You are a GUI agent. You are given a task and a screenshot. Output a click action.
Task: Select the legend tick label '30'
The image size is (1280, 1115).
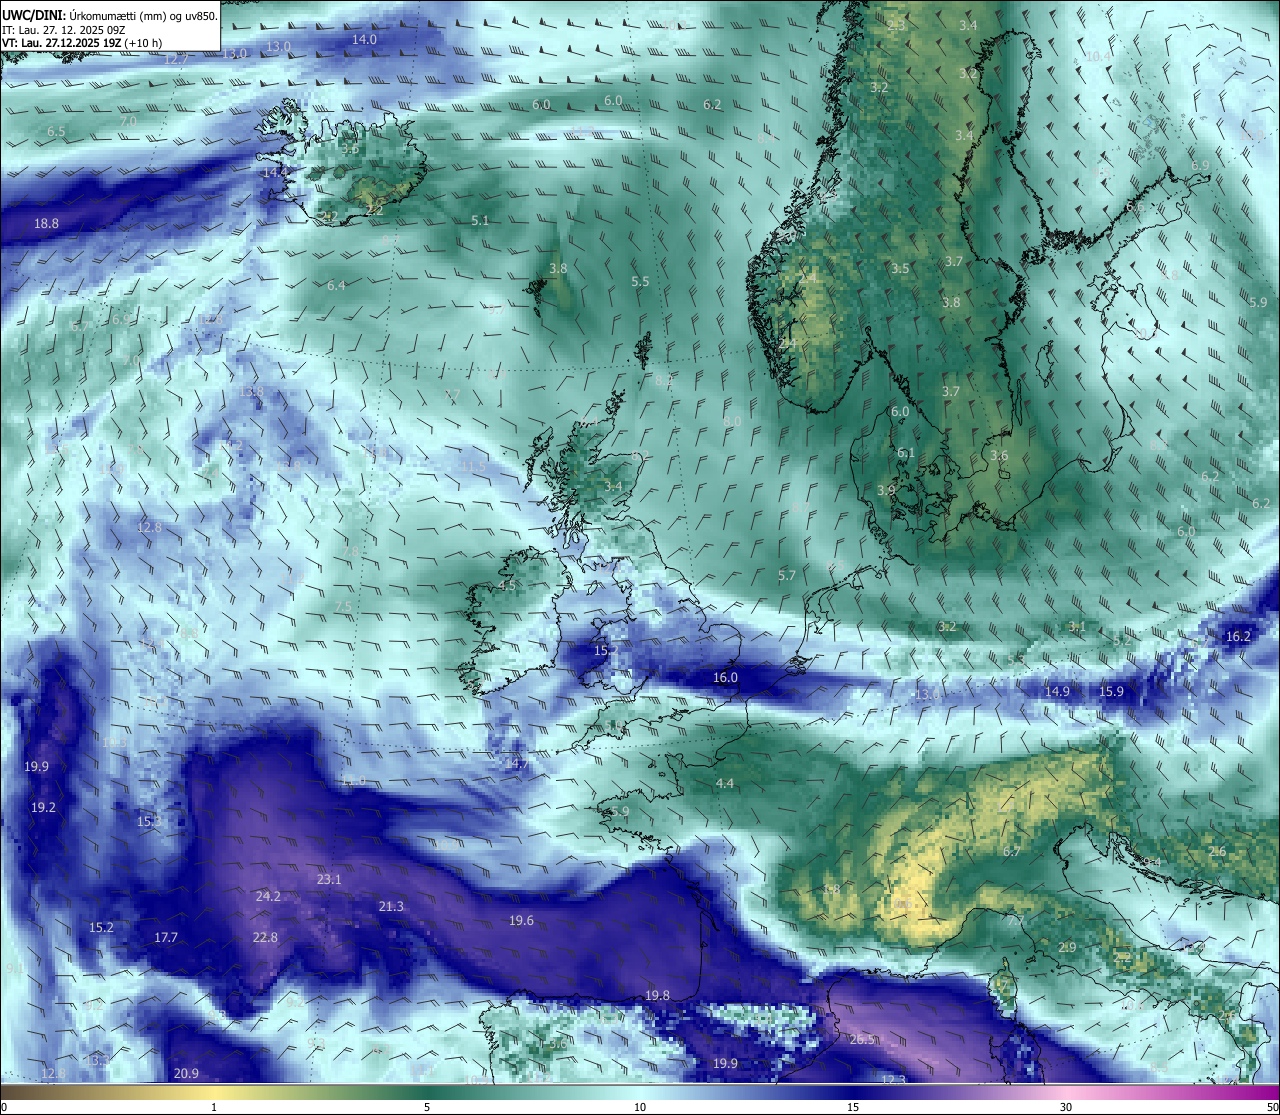coord(1066,1107)
